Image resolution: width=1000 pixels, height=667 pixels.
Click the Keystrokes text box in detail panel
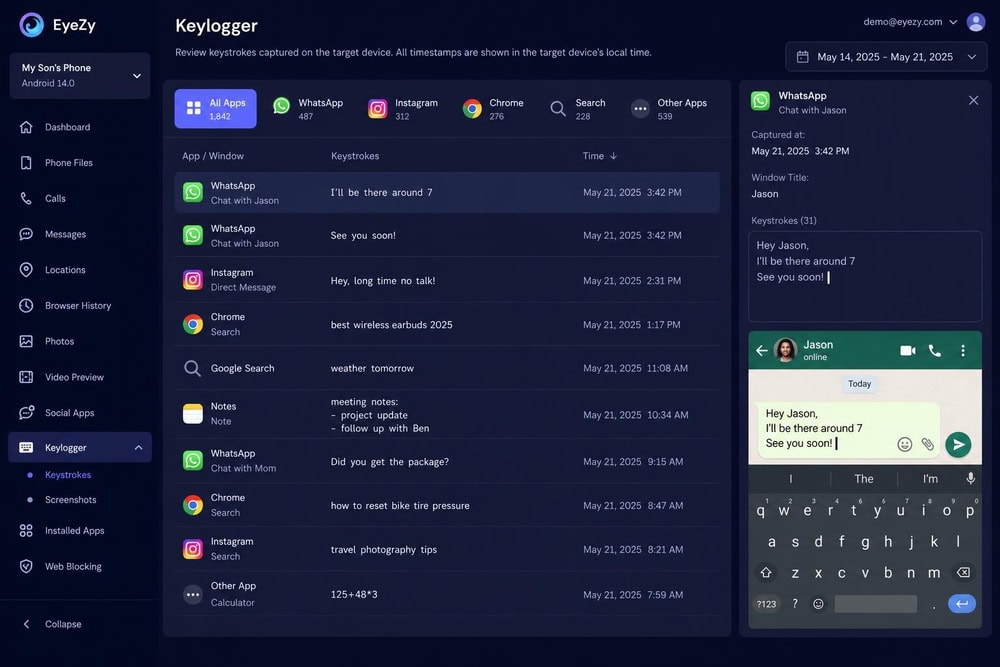coord(865,276)
